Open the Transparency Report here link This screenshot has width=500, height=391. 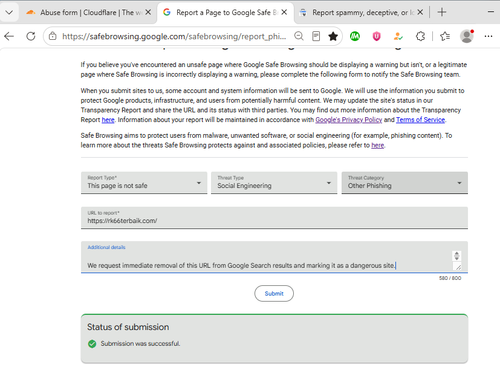click(108, 120)
